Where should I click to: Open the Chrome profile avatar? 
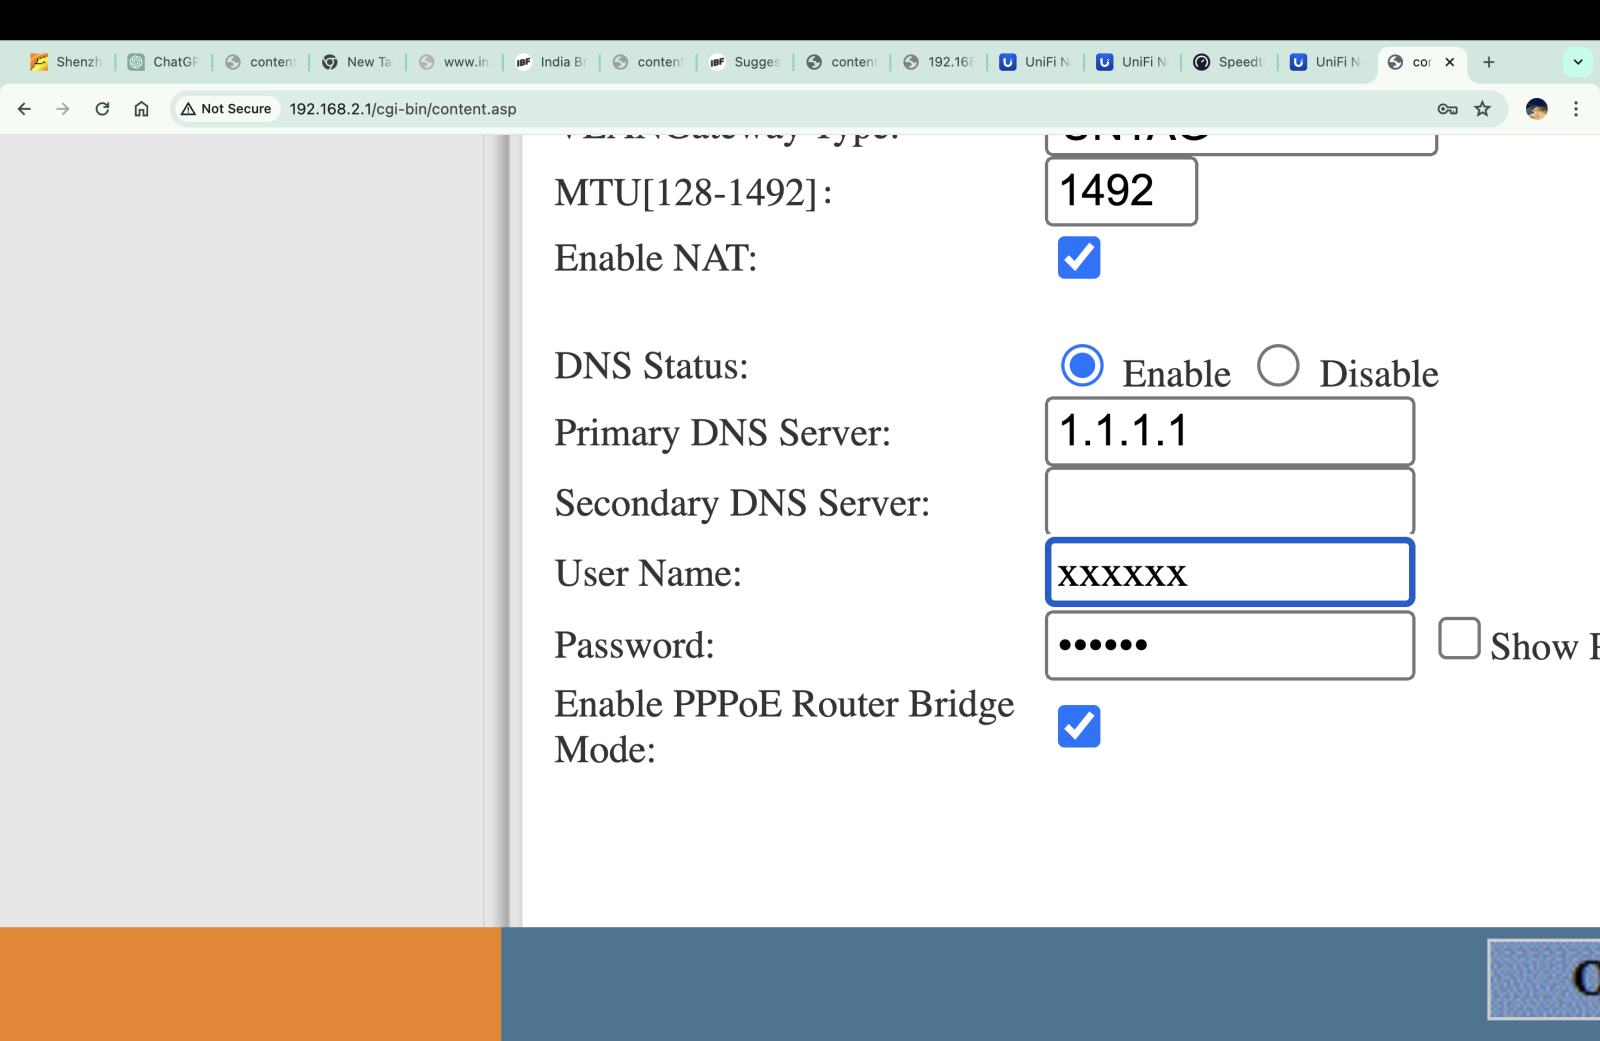point(1537,109)
